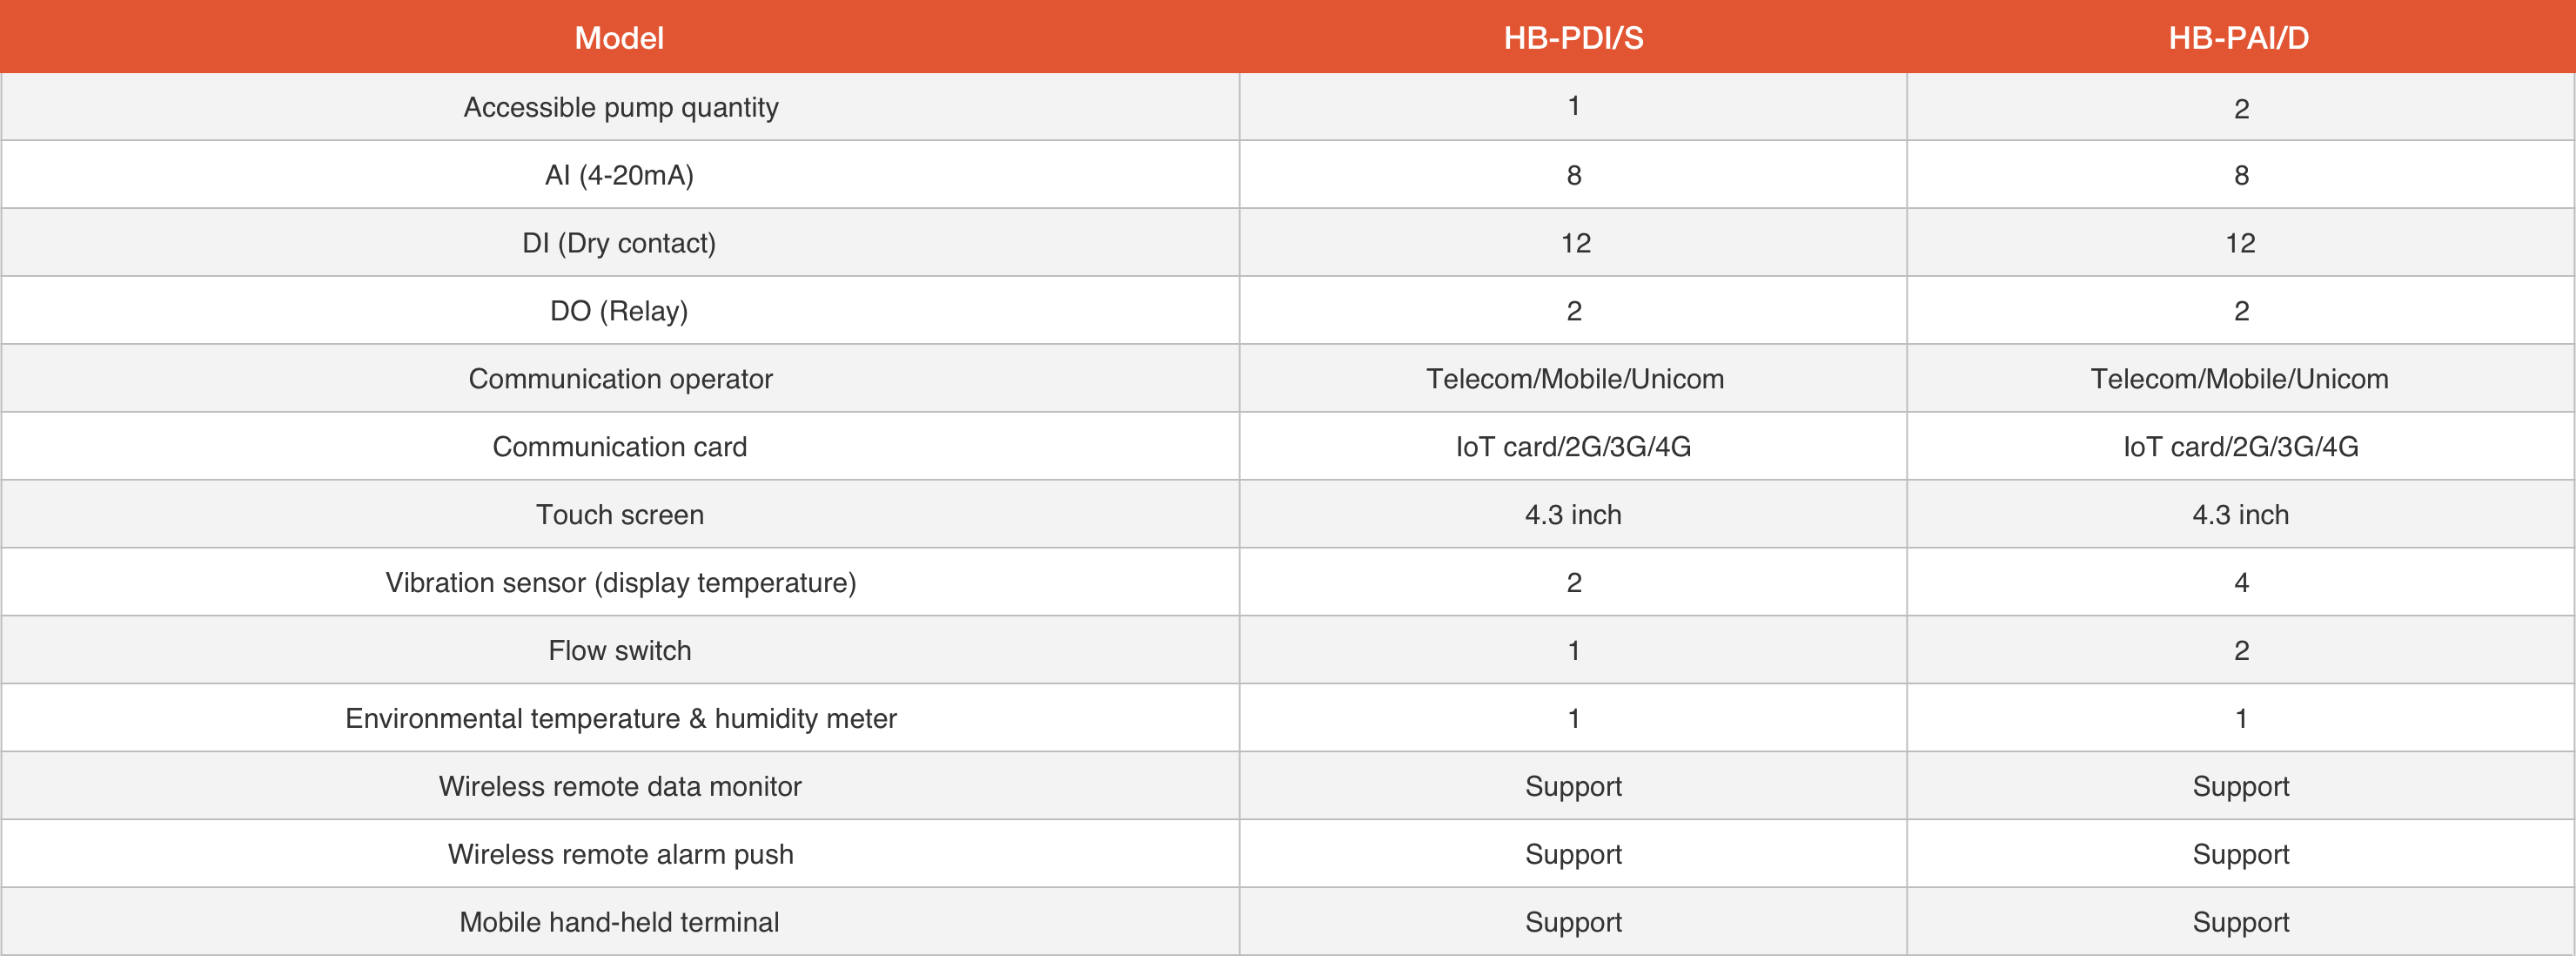Select the HB-PAI/D column header
Screen dimensions: 2576x956
click(x=2239, y=38)
